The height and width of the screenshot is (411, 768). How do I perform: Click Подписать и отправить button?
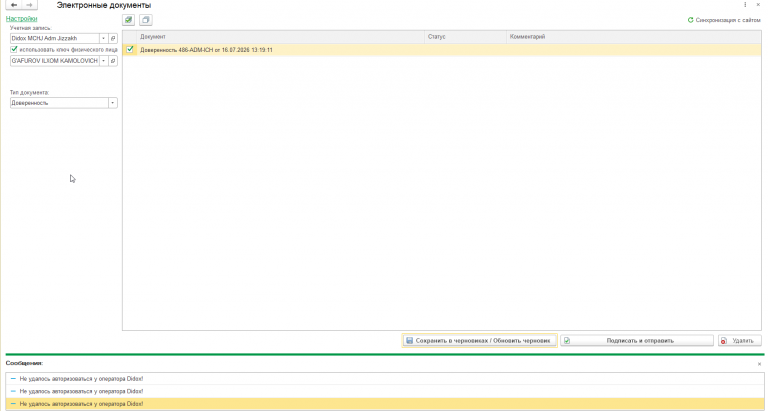(637, 340)
